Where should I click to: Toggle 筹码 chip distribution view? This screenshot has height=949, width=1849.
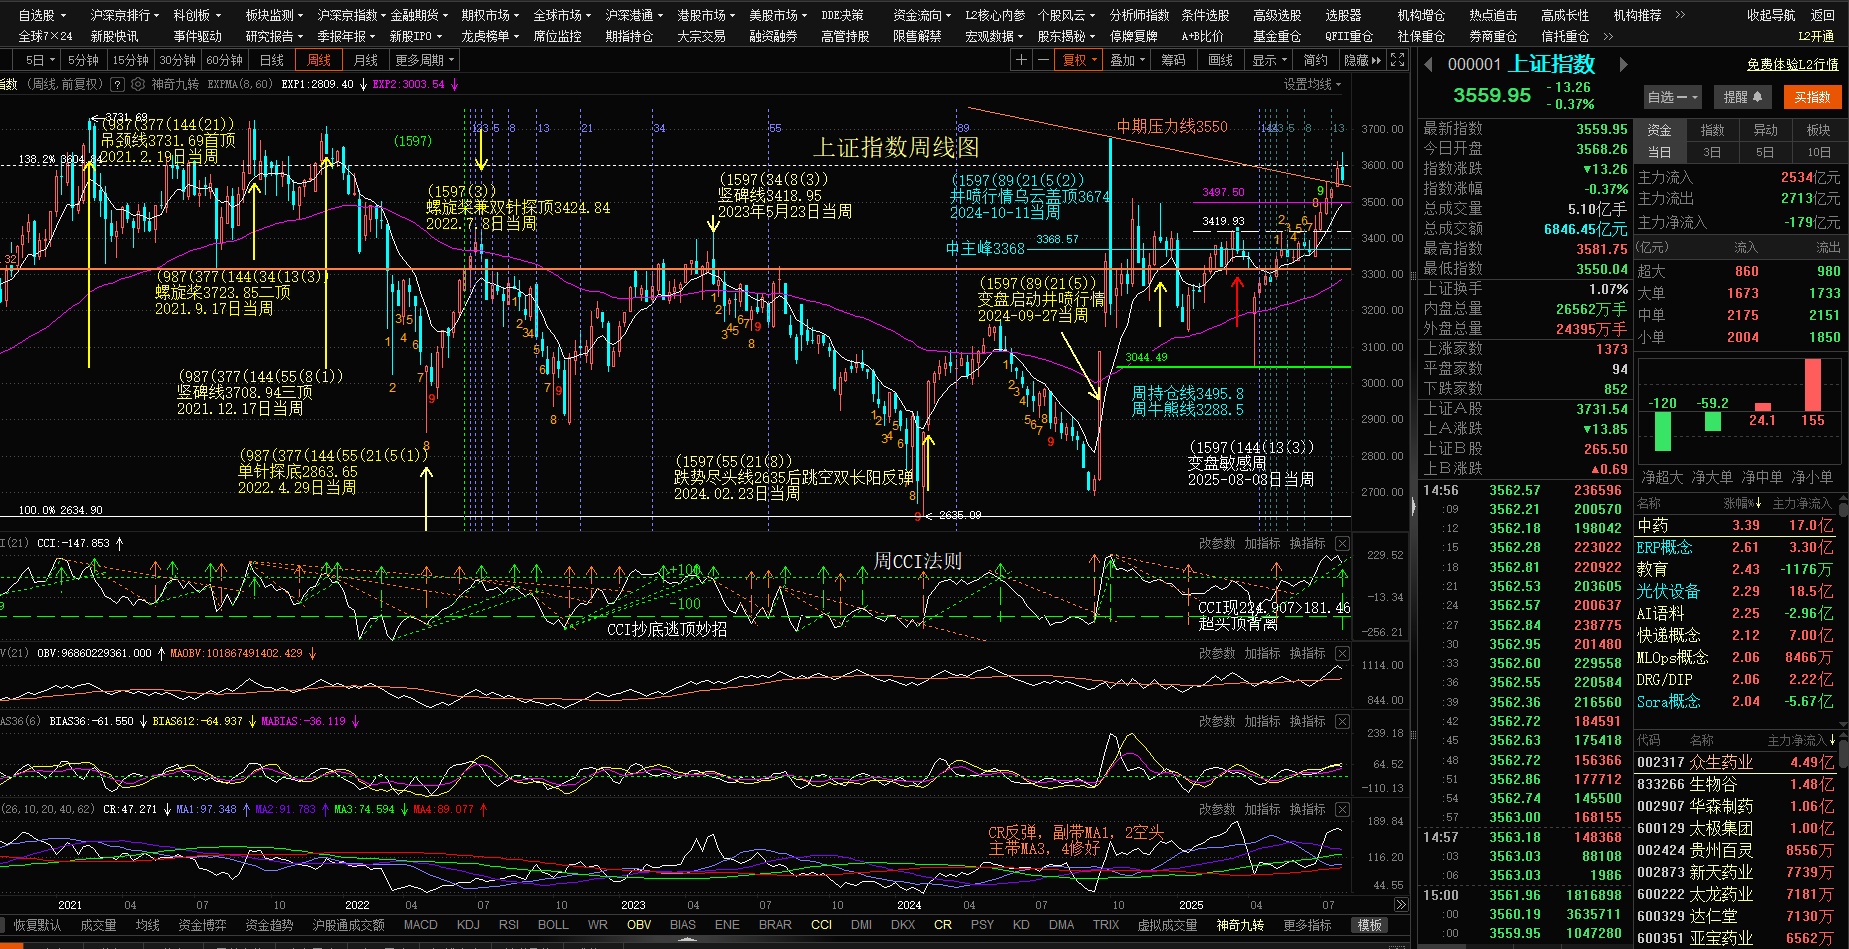coord(1173,60)
